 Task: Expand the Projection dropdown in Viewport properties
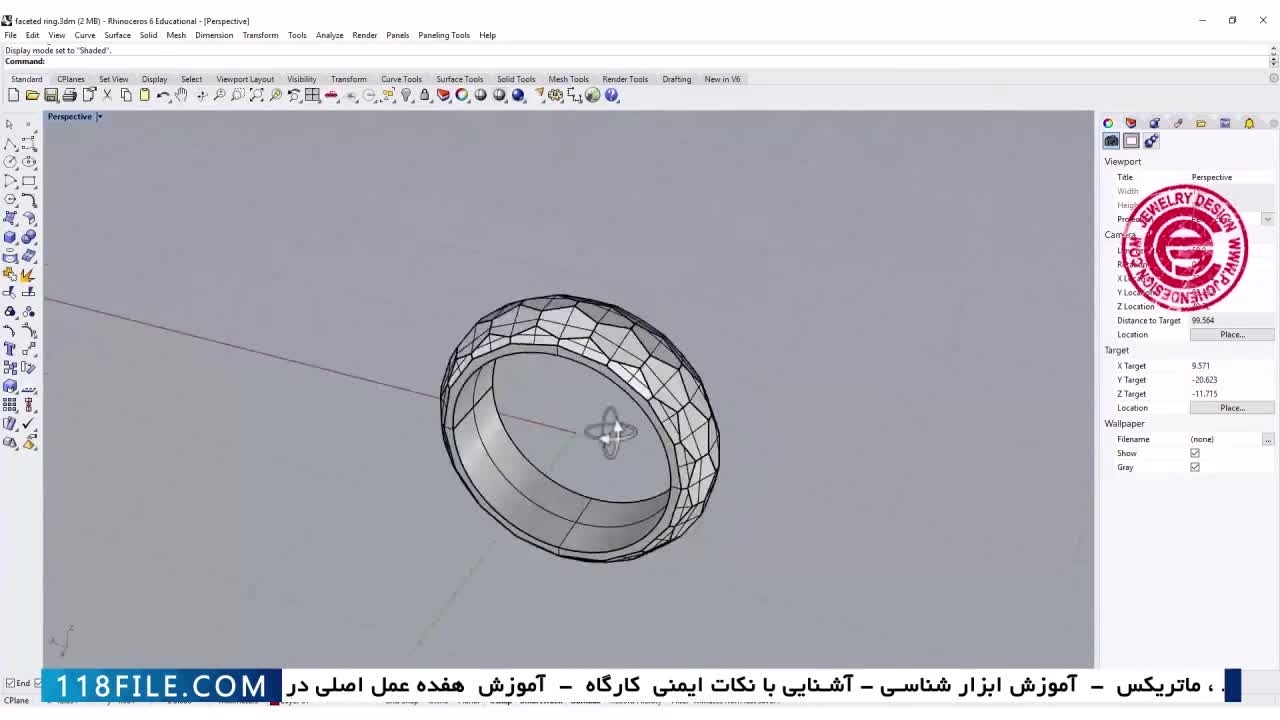[x=1267, y=219]
